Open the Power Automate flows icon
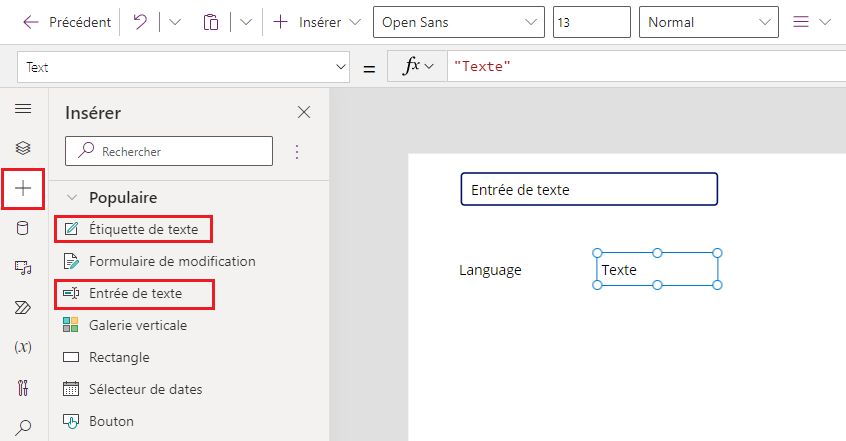846x441 pixels. coord(23,307)
